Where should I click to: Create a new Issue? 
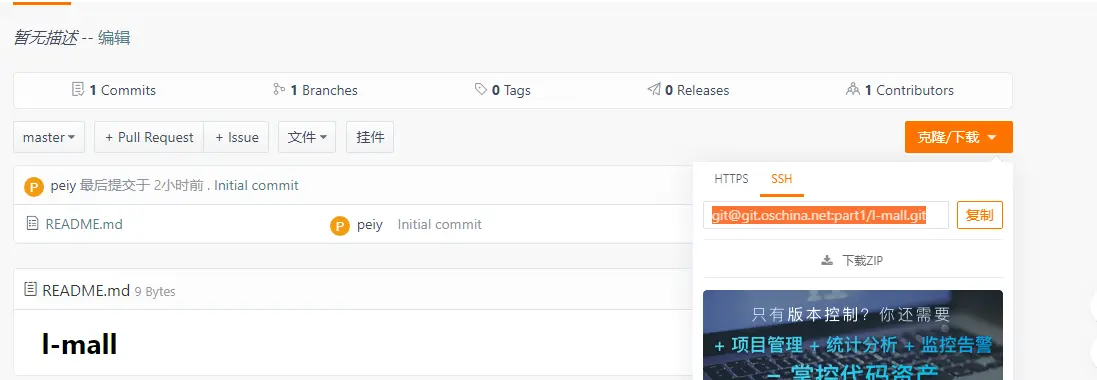tap(236, 137)
